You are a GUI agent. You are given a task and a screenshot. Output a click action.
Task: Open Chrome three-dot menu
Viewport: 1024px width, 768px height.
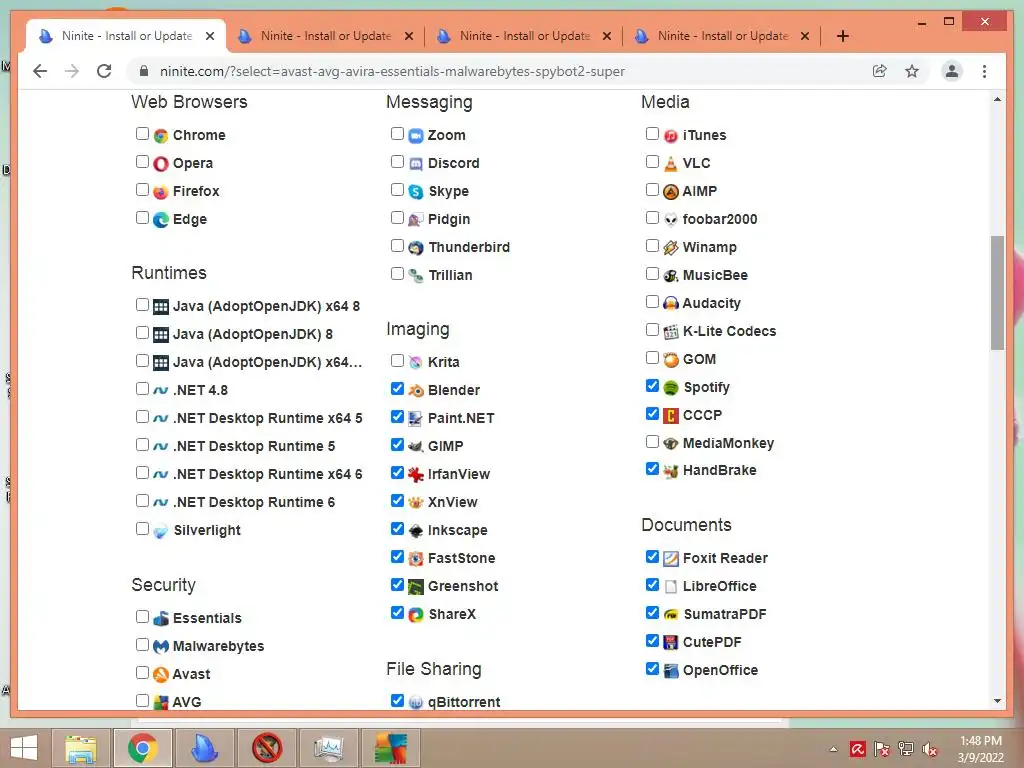(984, 71)
